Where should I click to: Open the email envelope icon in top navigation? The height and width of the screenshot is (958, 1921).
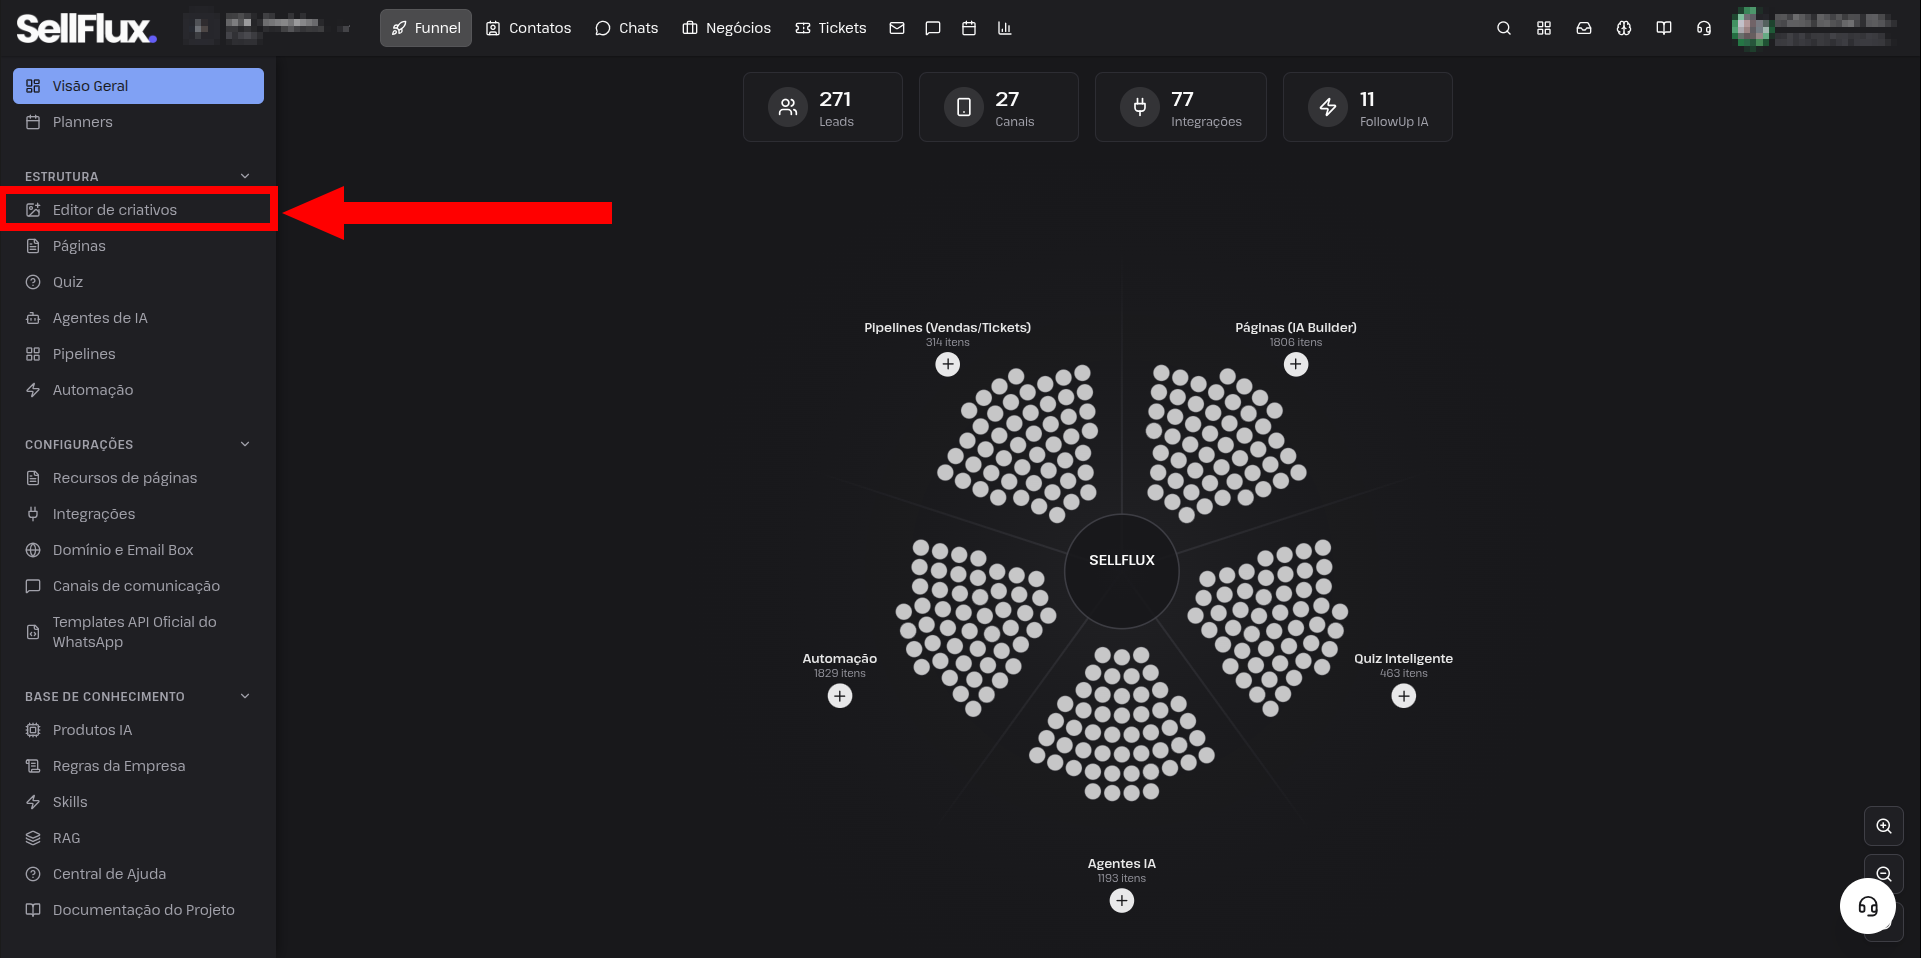(897, 28)
